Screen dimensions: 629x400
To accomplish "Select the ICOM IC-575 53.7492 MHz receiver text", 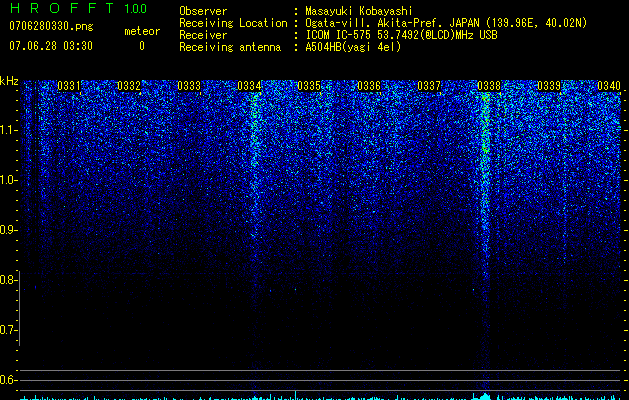I will 402,35.
